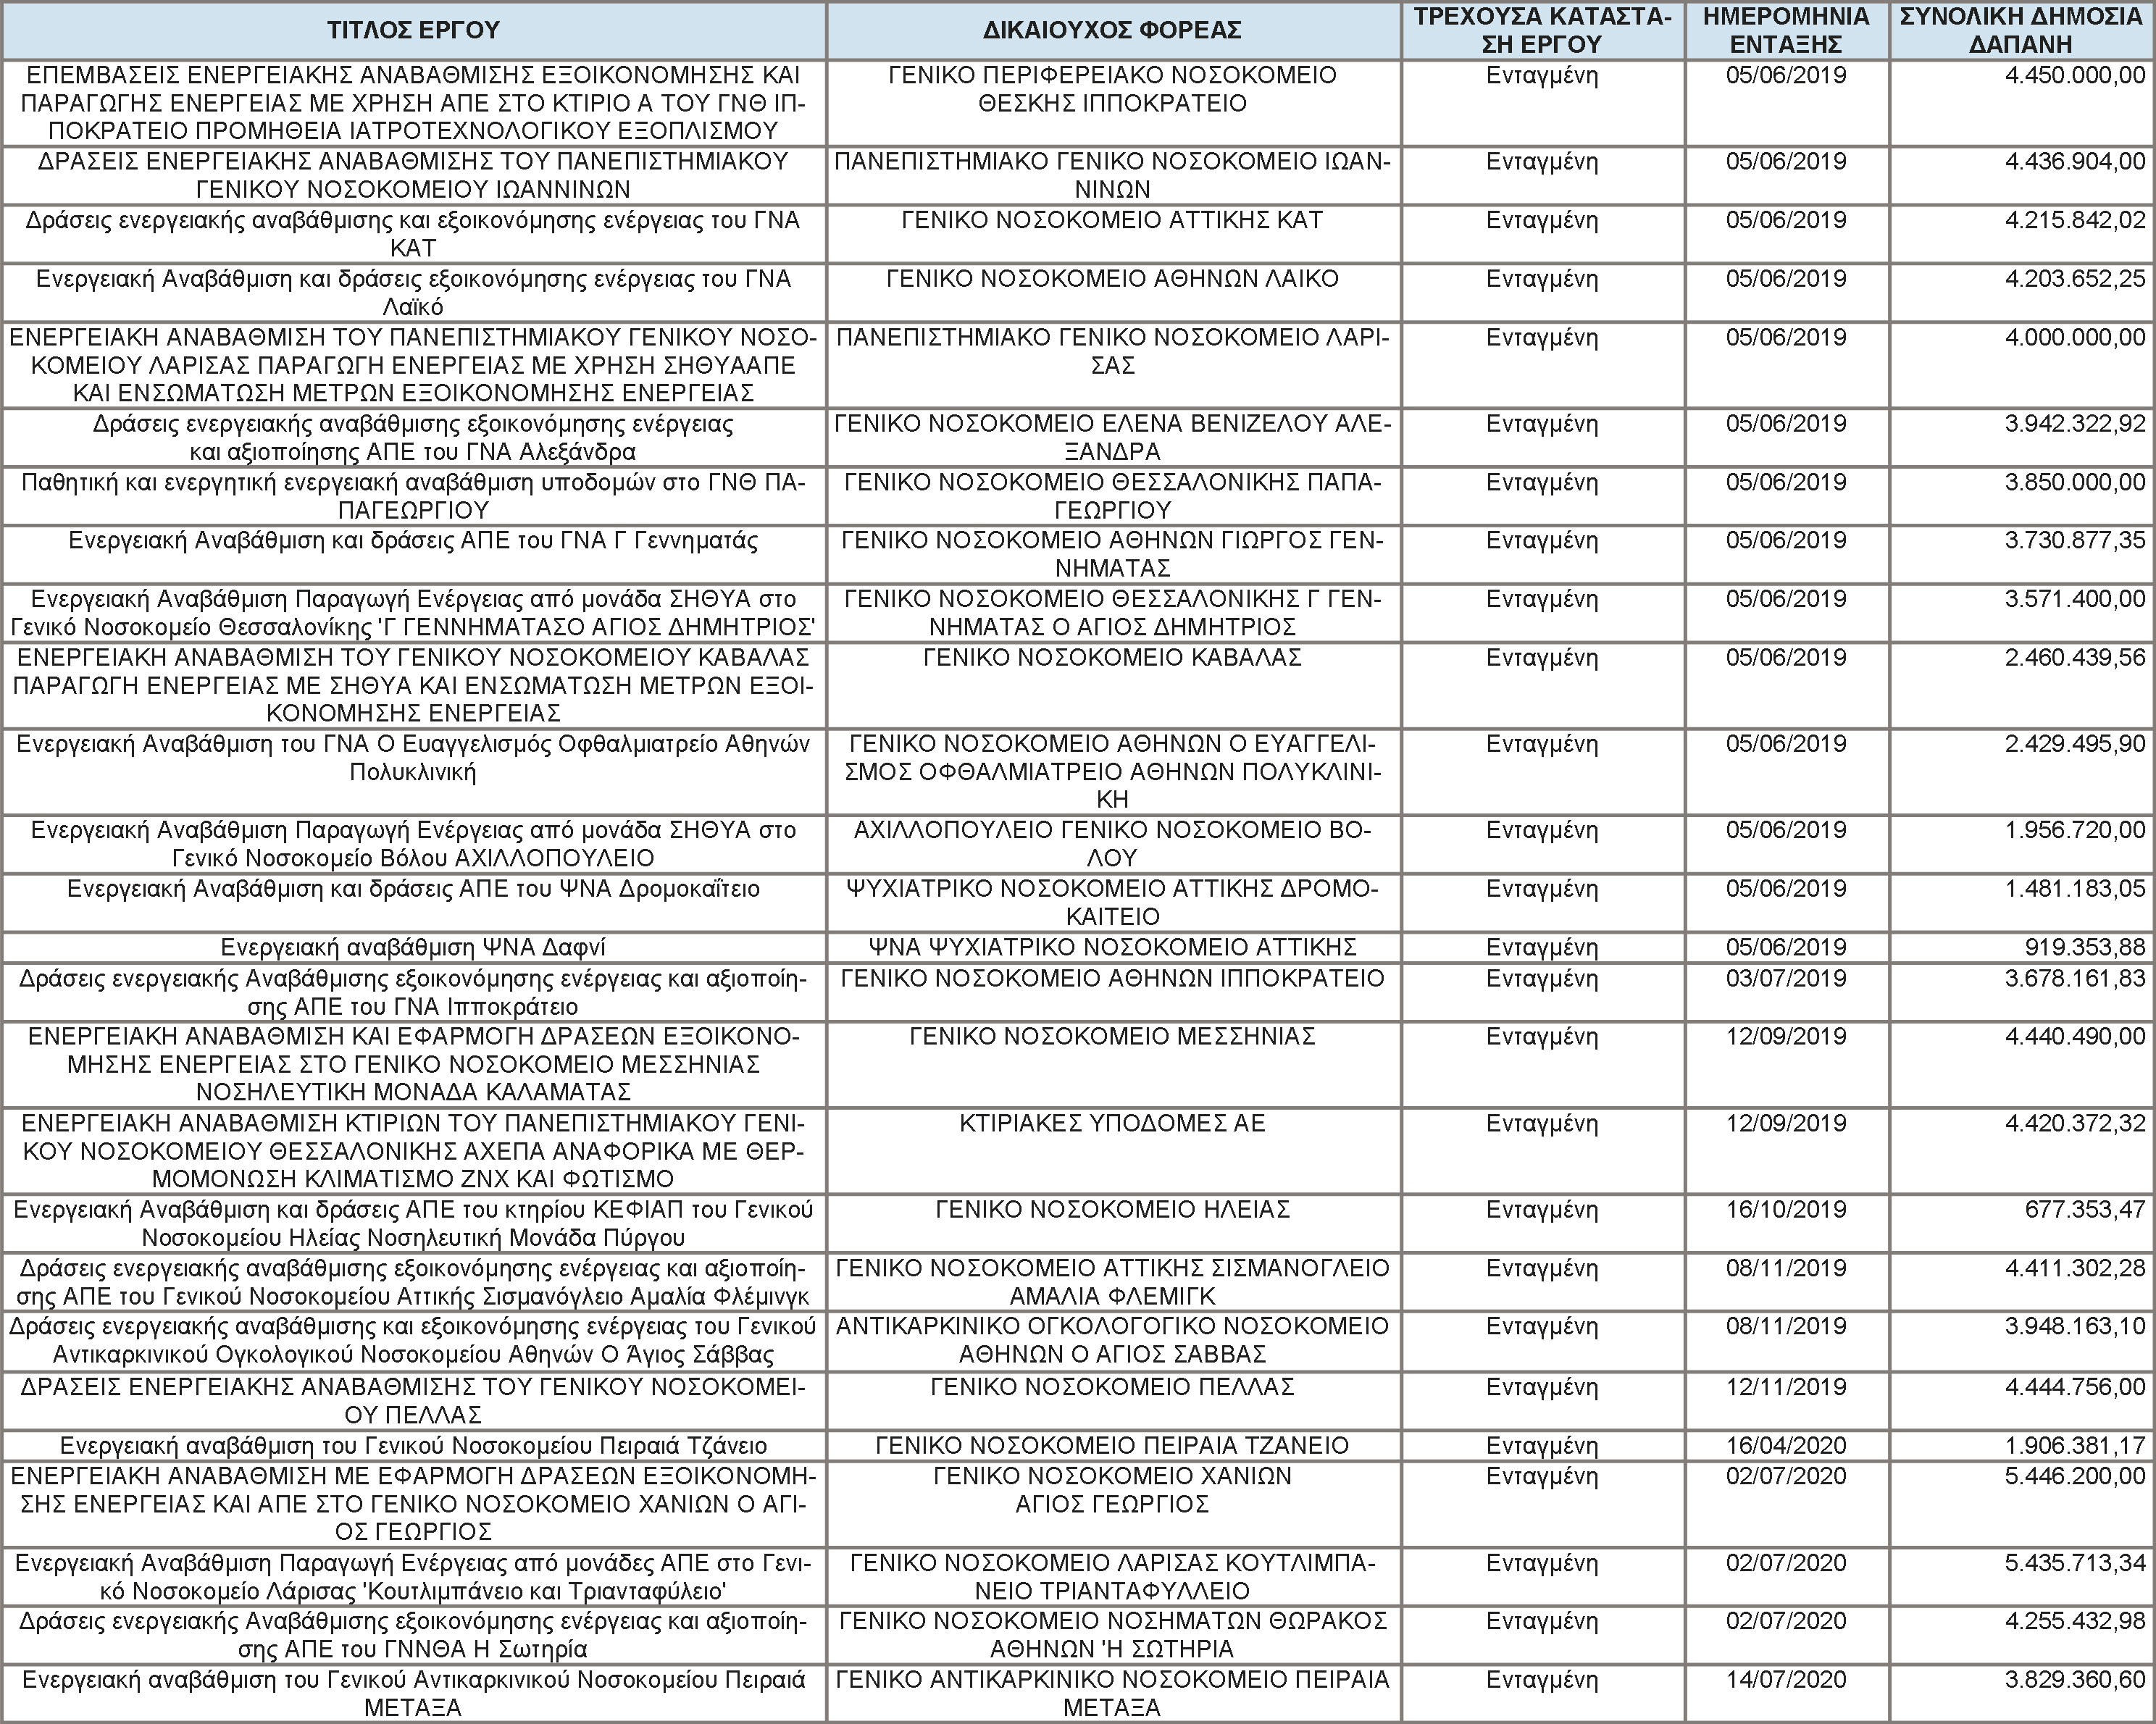
Task: Click ΓΕΝΙΚΟ ΝΟΣΟΚΟΜΕΙΟ ΠΕΛΛΑΣ beneficiary cell
Action: [1112, 1387]
